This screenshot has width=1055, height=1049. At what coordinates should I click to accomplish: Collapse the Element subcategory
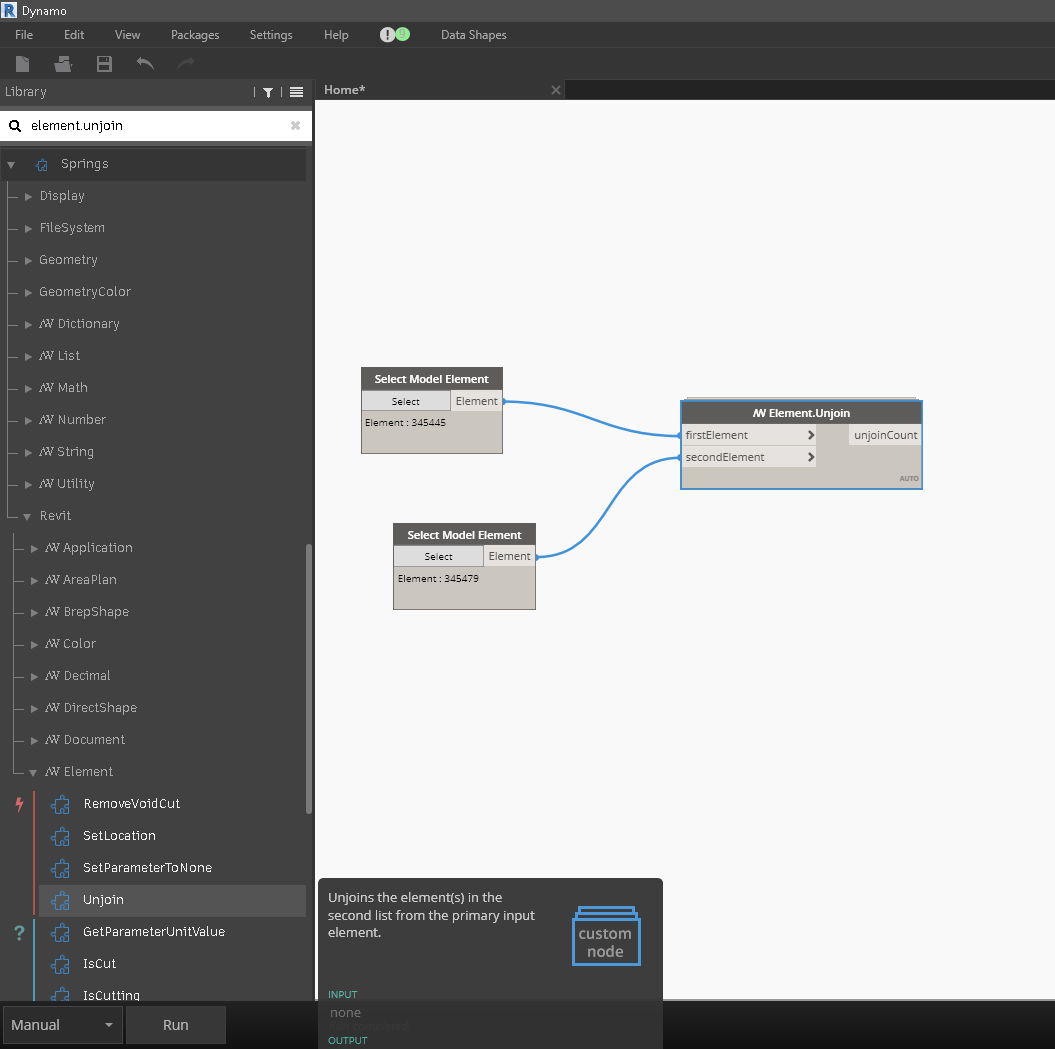33,772
